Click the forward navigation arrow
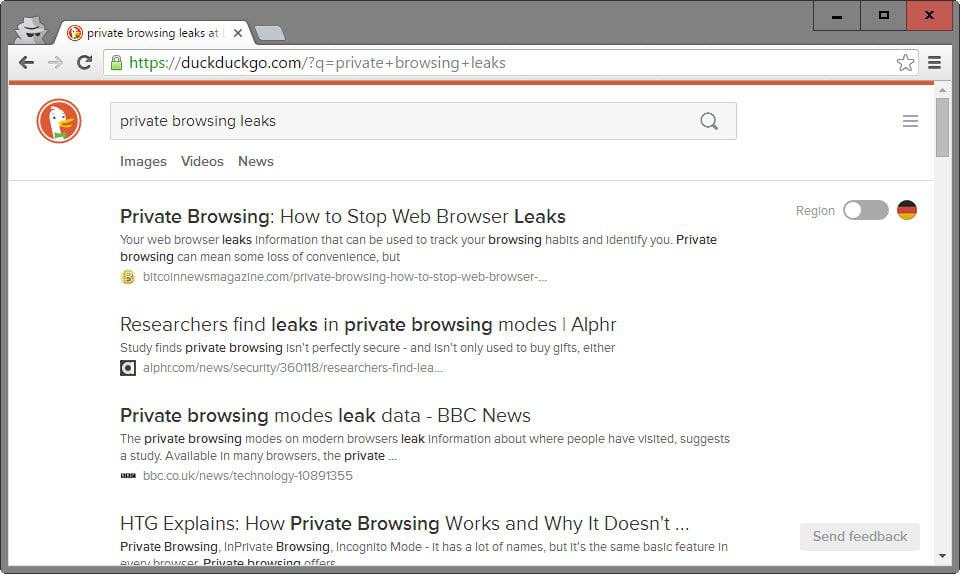 pyautogui.click(x=55, y=62)
